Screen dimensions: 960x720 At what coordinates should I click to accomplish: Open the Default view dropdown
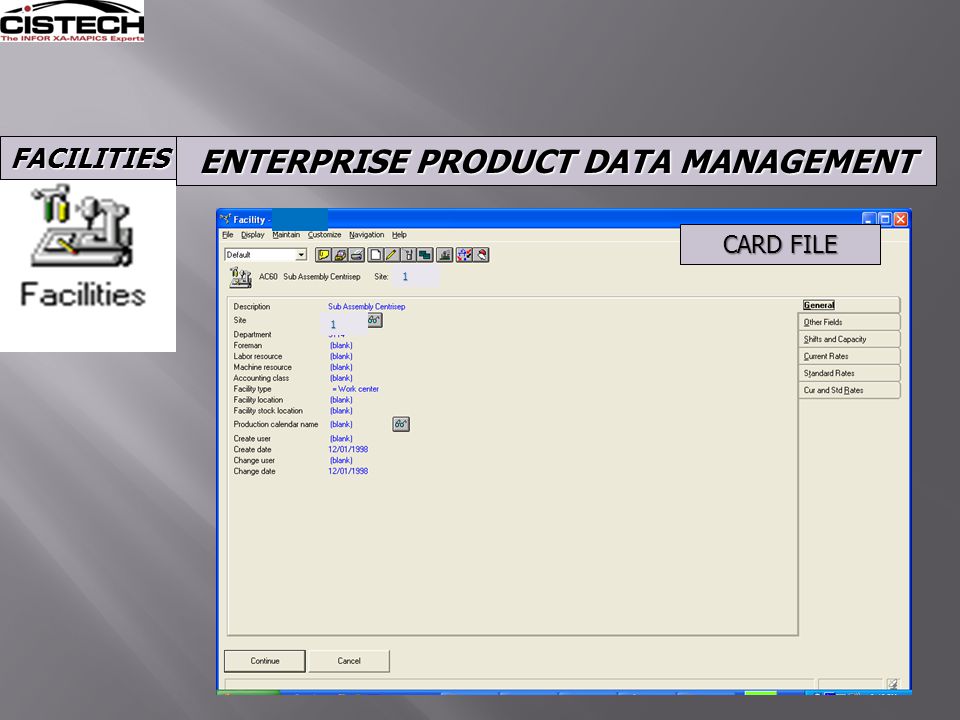tap(301, 255)
